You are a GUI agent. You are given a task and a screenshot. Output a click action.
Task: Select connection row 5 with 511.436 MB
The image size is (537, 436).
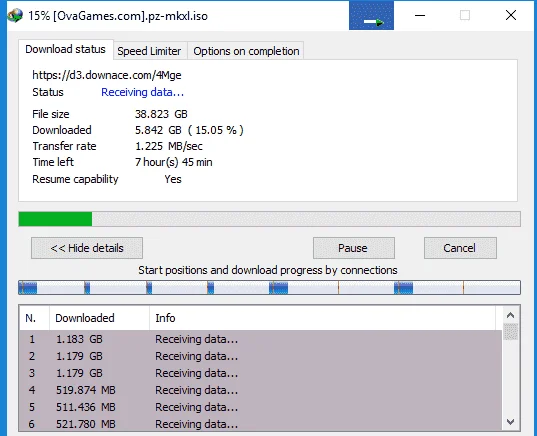click(x=261, y=407)
